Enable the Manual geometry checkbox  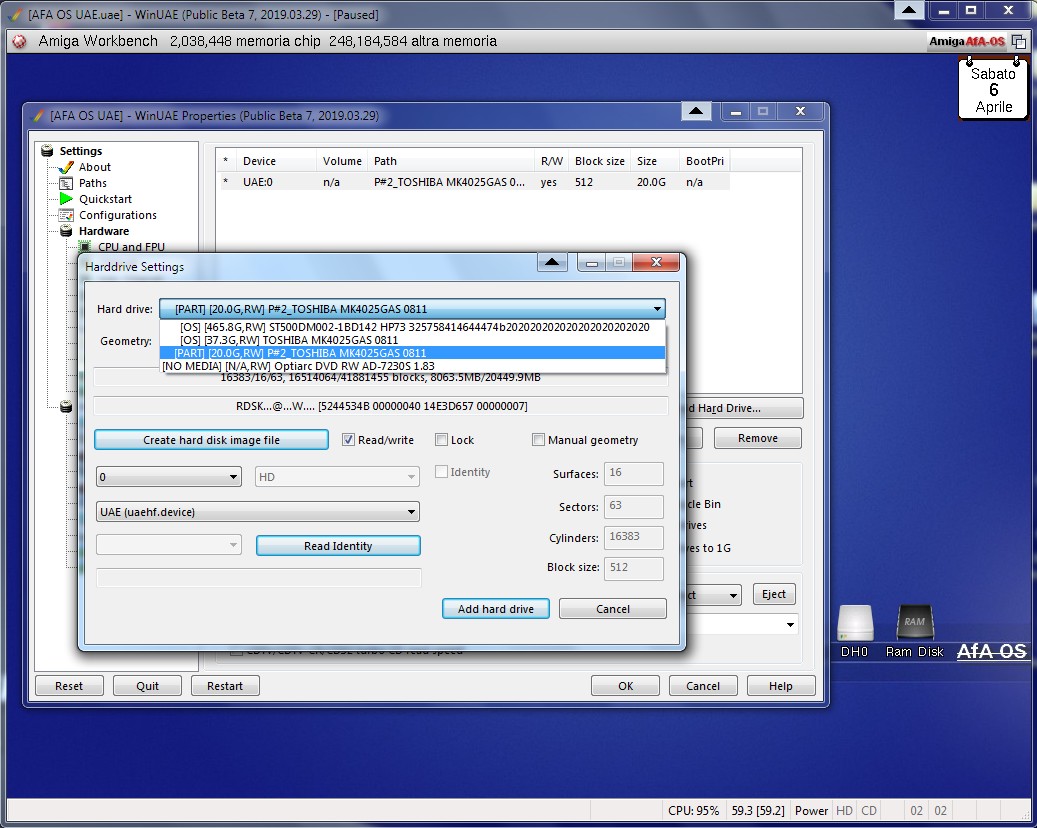539,440
